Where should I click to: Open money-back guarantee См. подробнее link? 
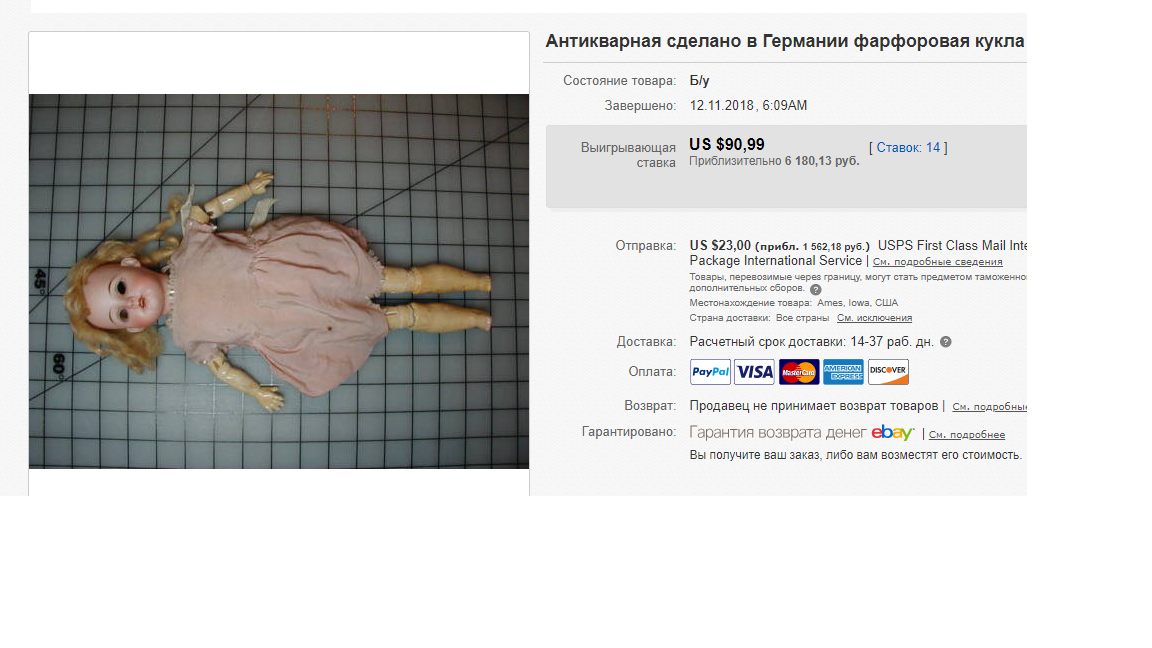[967, 434]
